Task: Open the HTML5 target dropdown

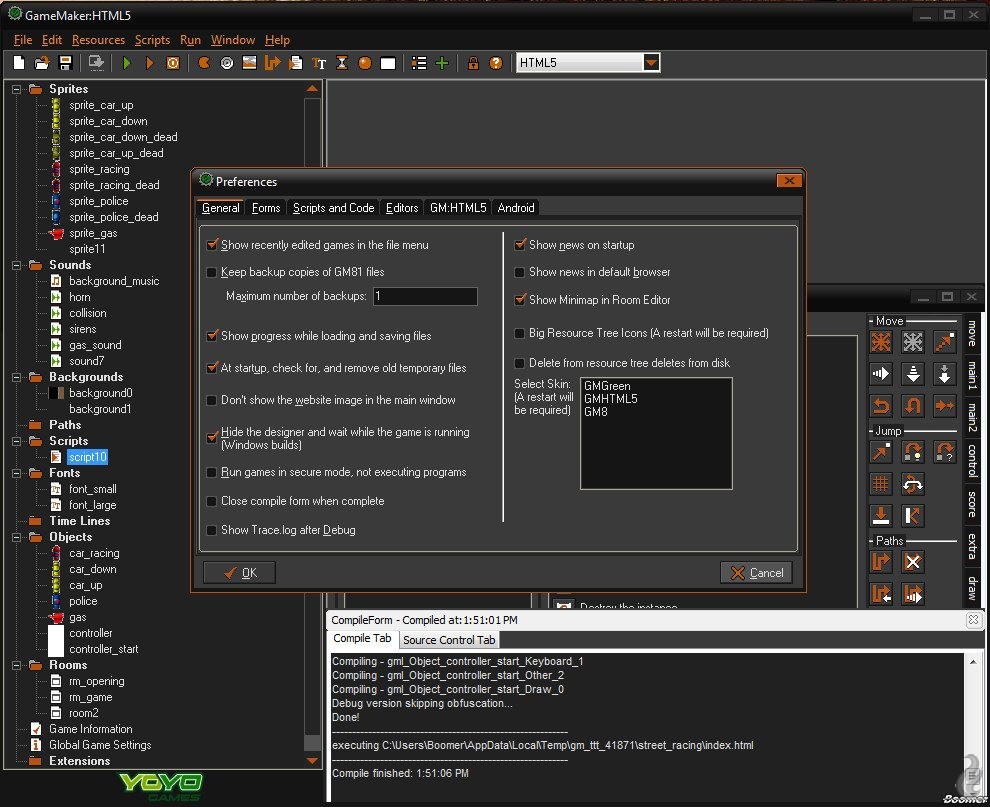Action: 652,63
